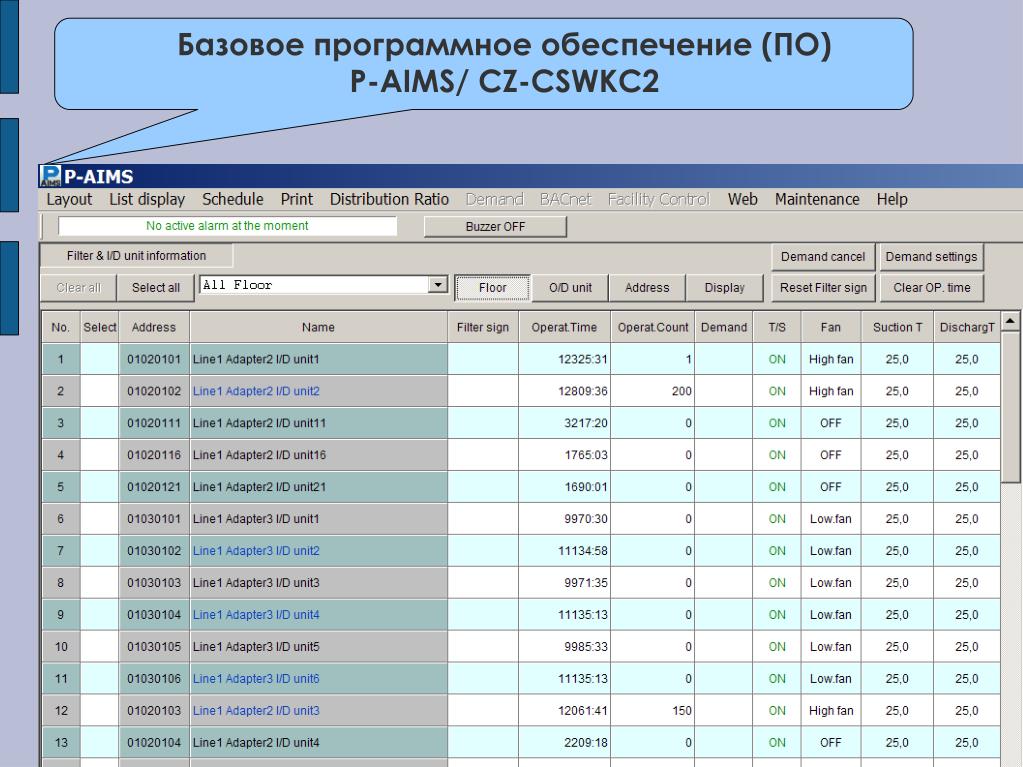Click the Select column header

(100, 327)
